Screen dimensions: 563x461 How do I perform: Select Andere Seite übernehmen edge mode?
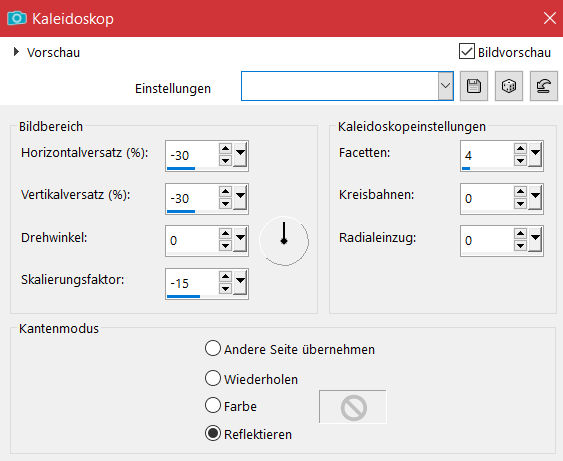[213, 348]
